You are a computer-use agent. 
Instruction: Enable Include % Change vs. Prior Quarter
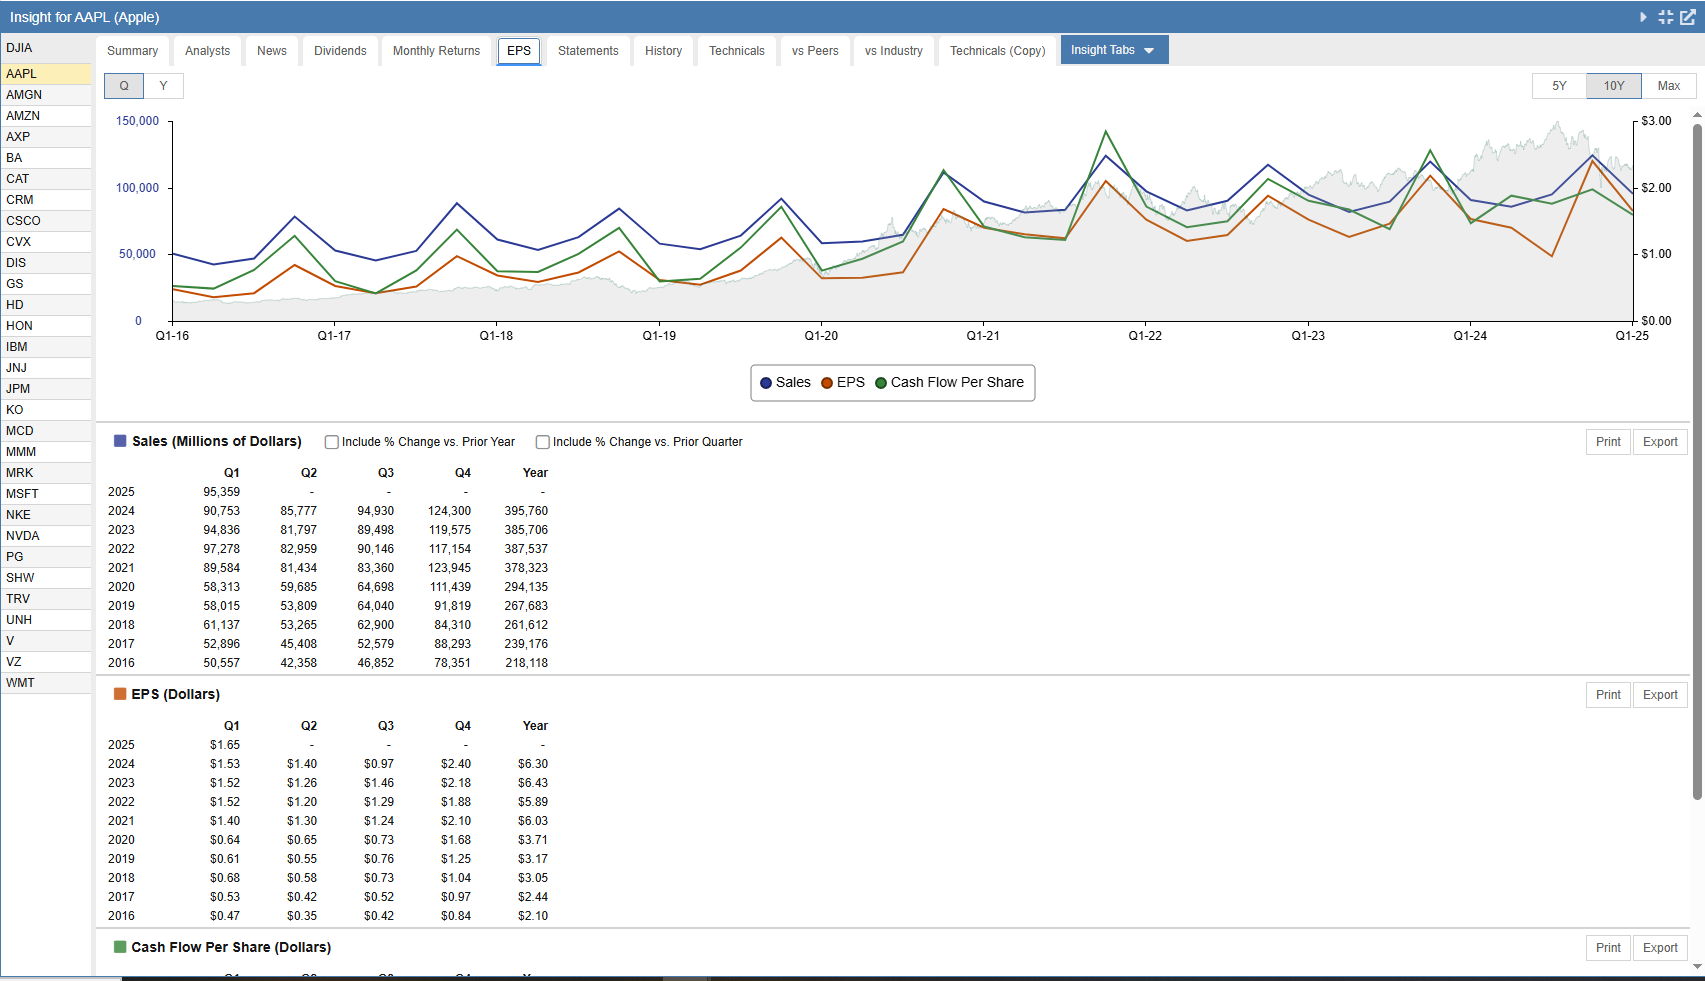tap(543, 442)
